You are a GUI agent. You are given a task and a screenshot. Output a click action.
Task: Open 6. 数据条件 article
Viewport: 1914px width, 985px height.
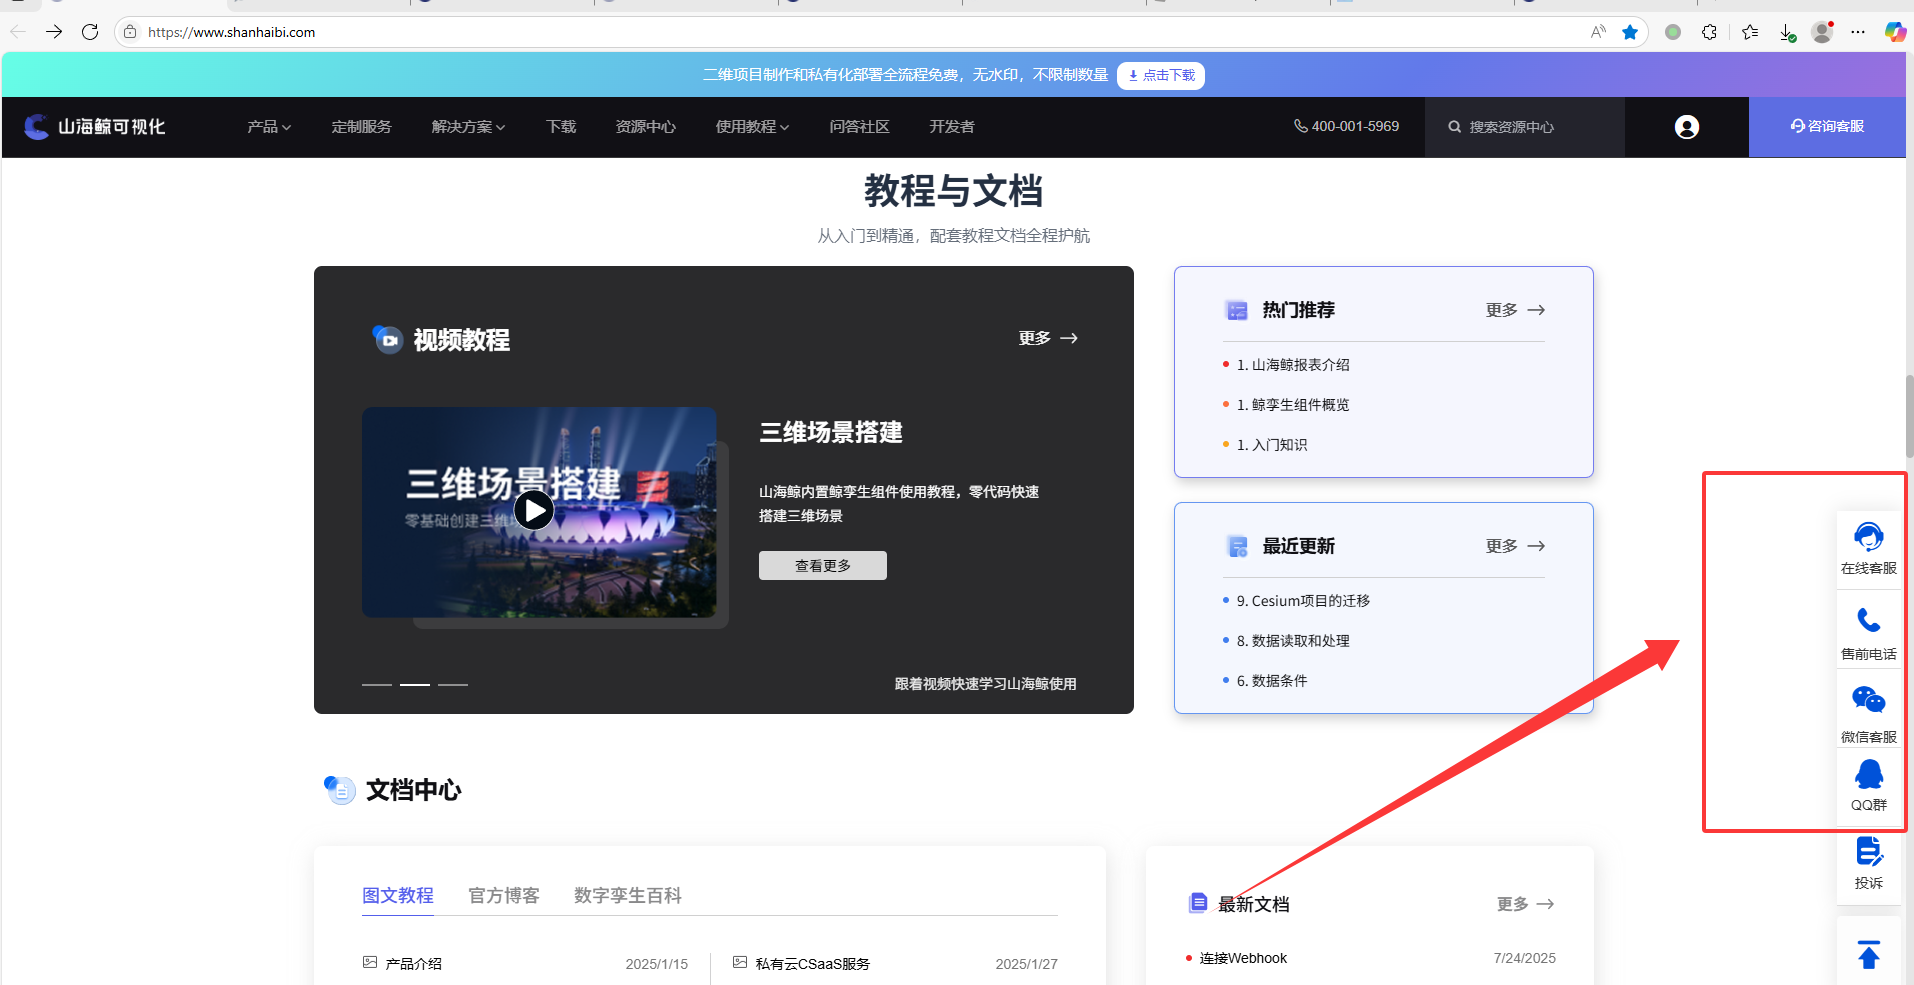(x=1272, y=681)
